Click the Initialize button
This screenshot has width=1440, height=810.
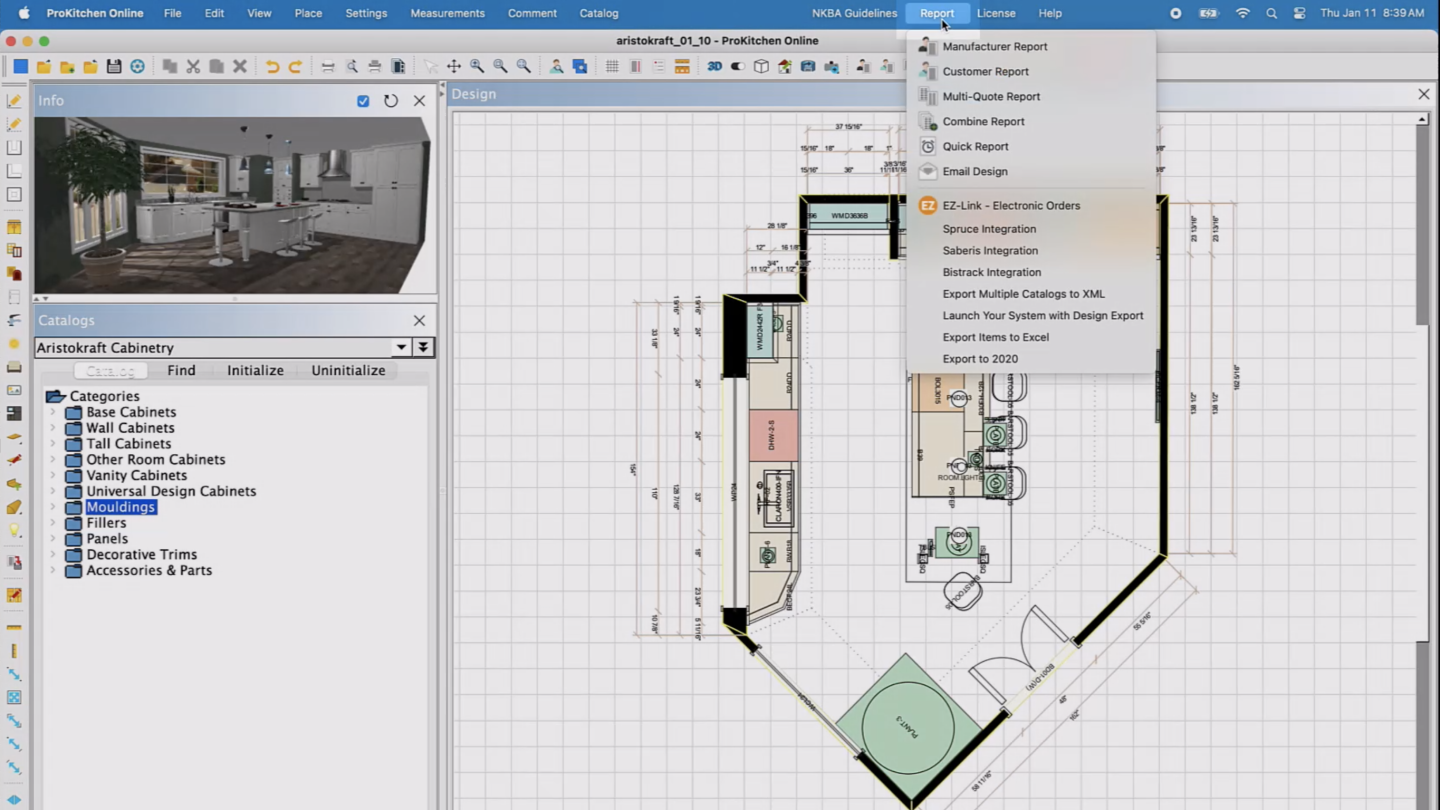[x=255, y=370]
